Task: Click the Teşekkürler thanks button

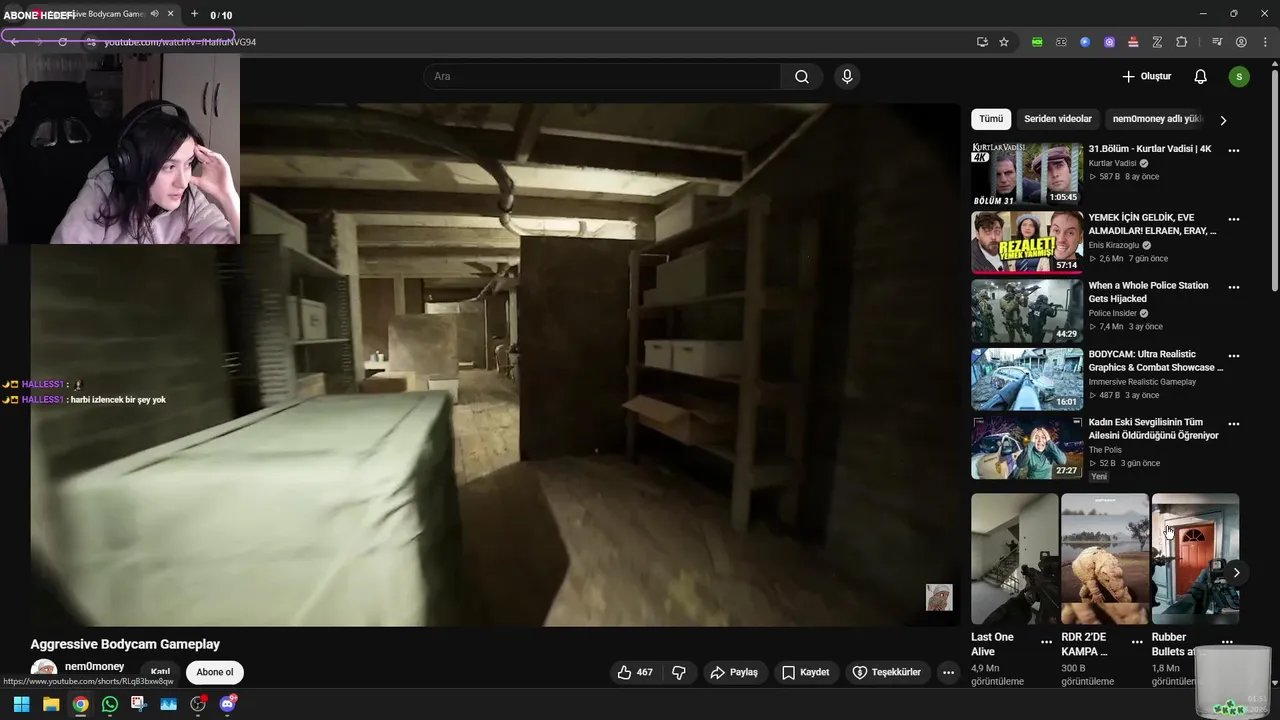Action: [887, 672]
